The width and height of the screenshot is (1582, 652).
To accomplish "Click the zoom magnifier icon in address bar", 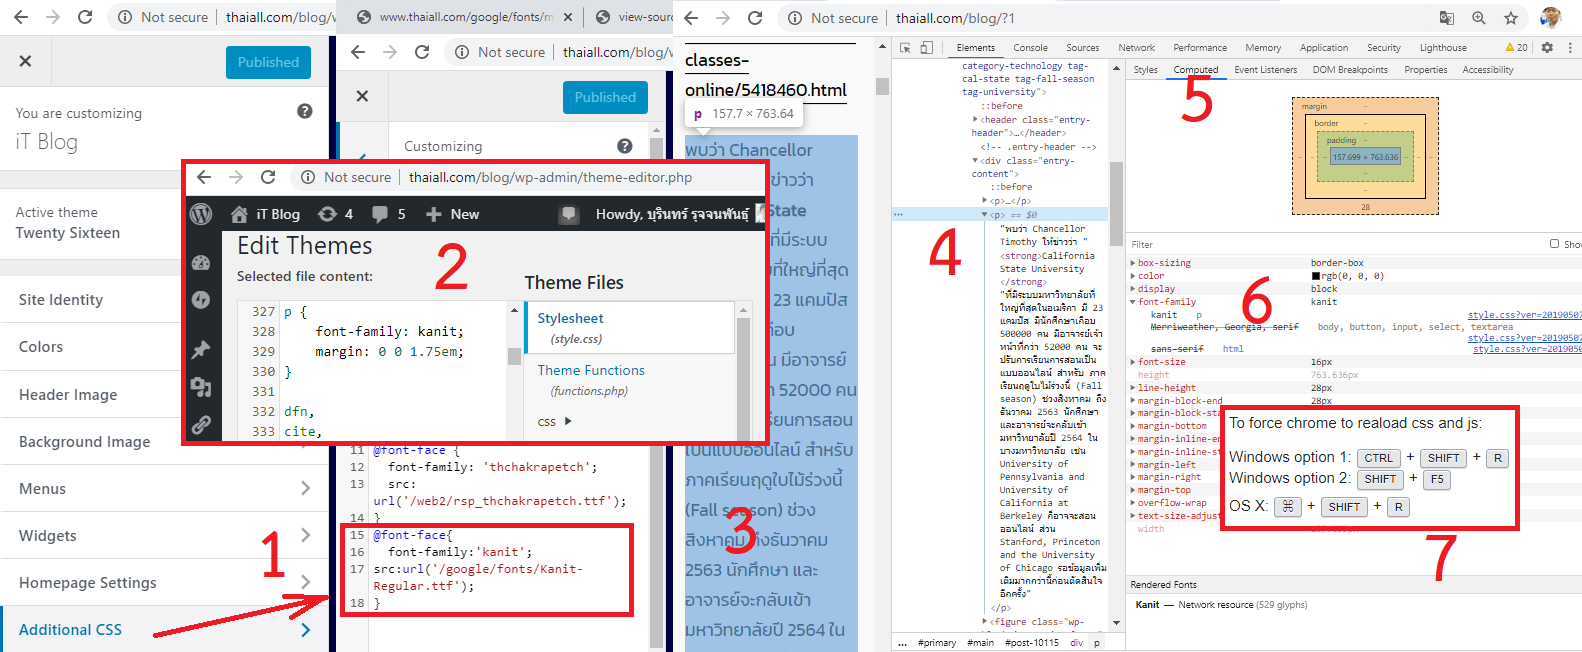I will [1478, 18].
